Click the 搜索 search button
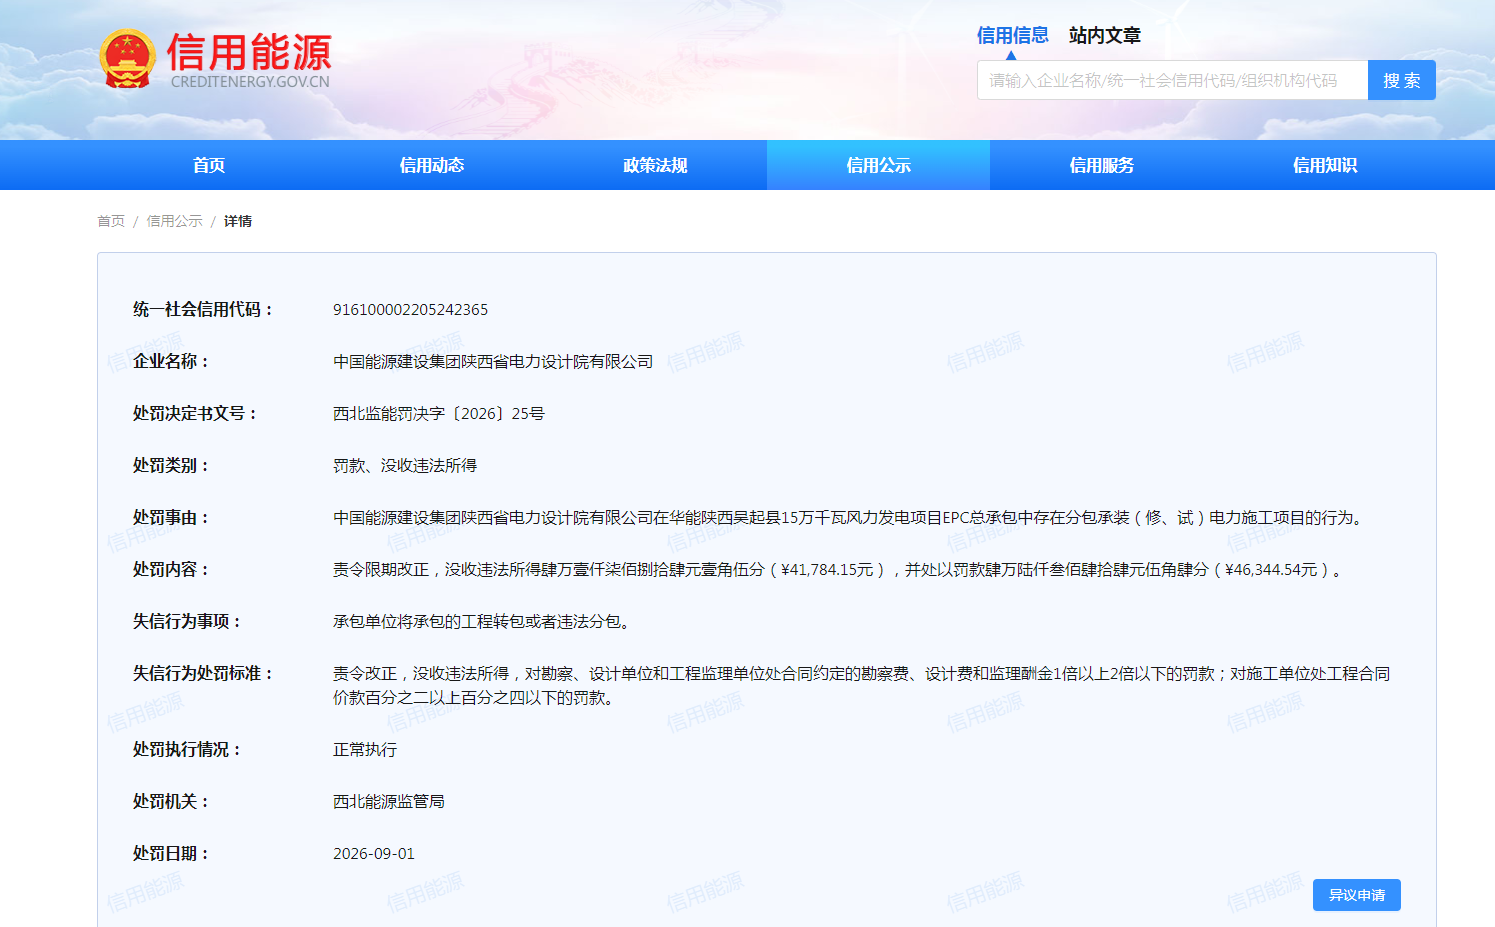This screenshot has height=927, width=1495. pos(1401,80)
